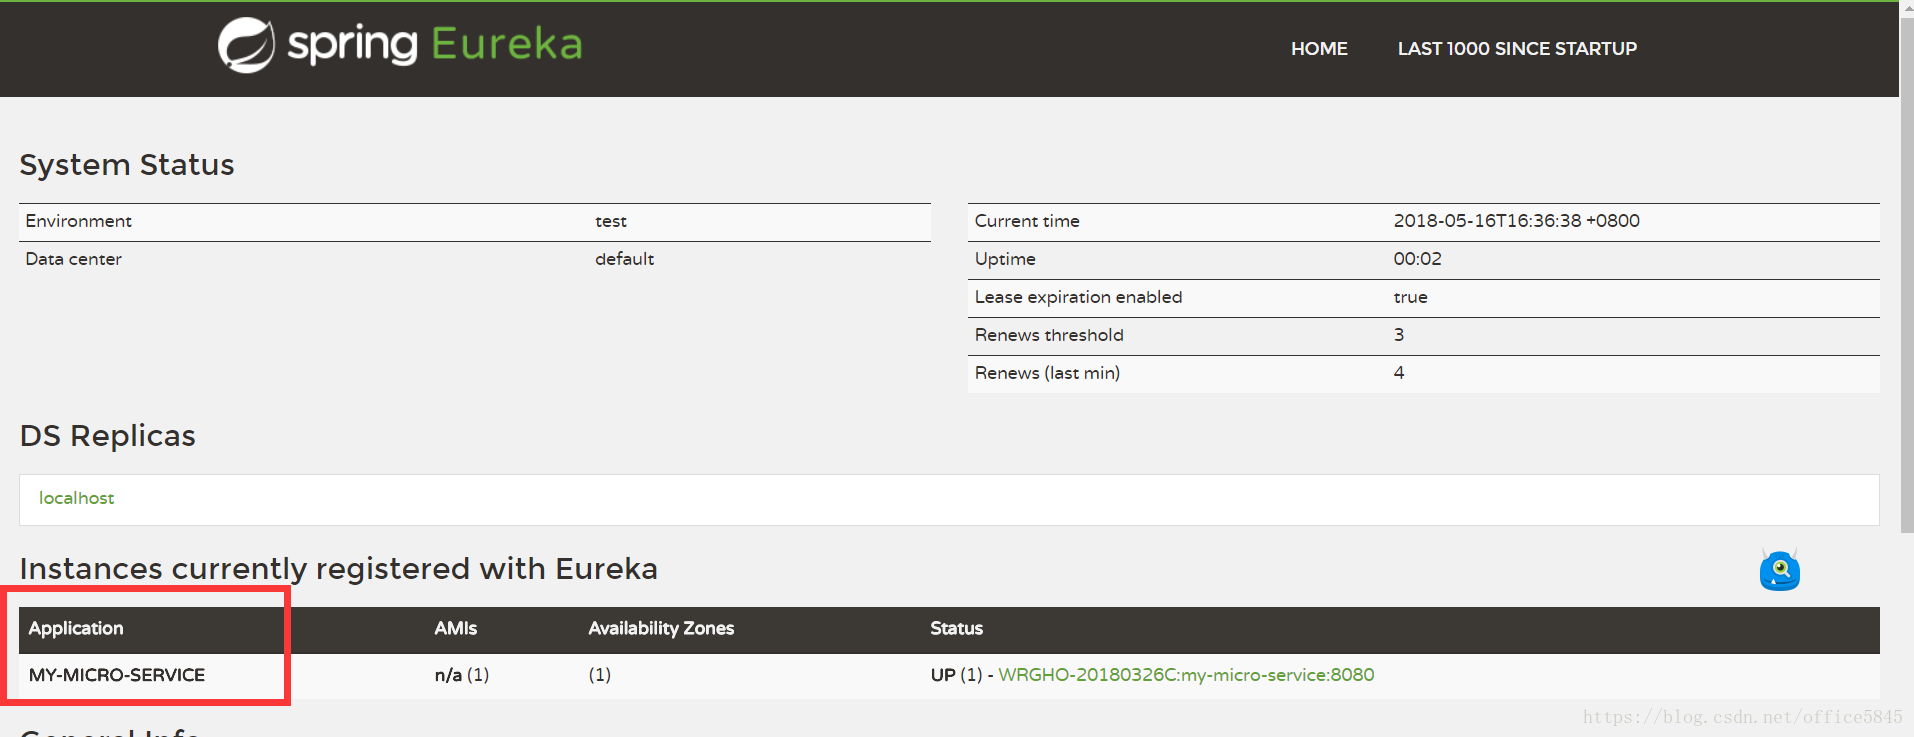The height and width of the screenshot is (737, 1914).
Task: Click the blue monster mascot icon
Action: coord(1780,569)
